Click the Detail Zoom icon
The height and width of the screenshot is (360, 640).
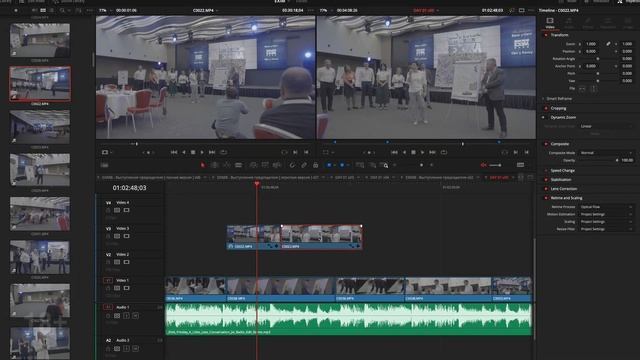373,165
